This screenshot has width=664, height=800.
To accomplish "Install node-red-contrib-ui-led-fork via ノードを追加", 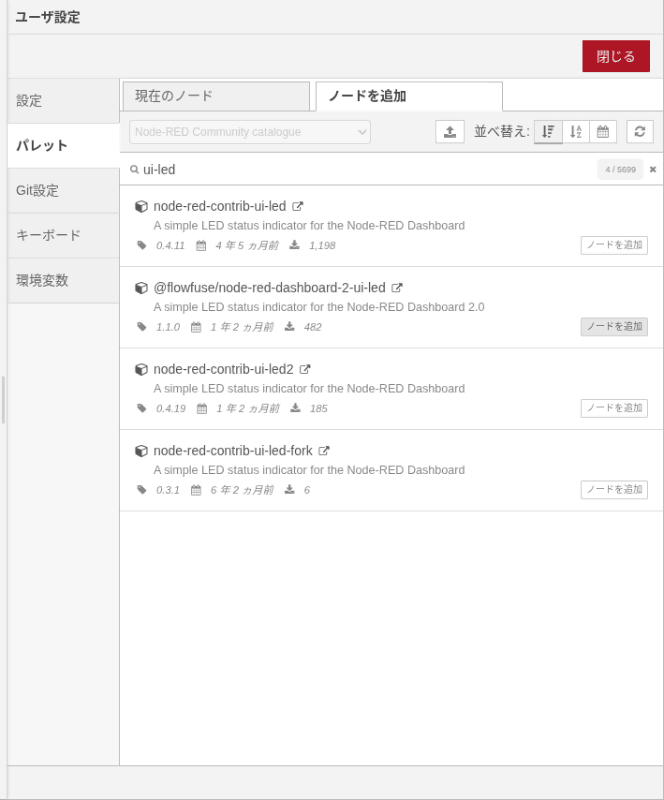I will (x=614, y=490).
